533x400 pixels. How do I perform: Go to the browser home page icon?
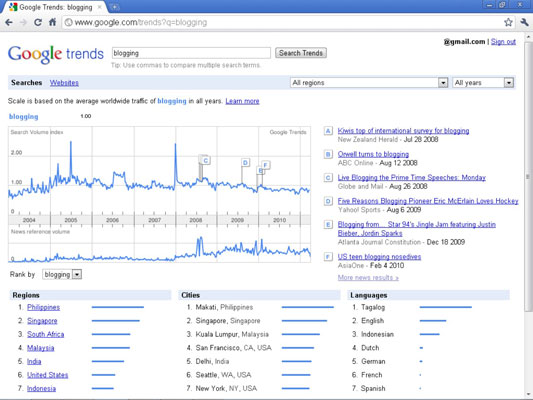click(52, 22)
